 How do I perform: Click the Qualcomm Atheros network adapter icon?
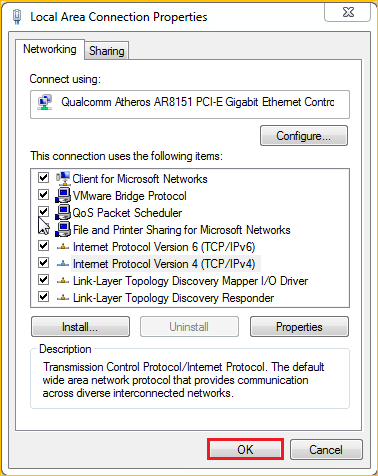click(x=45, y=102)
